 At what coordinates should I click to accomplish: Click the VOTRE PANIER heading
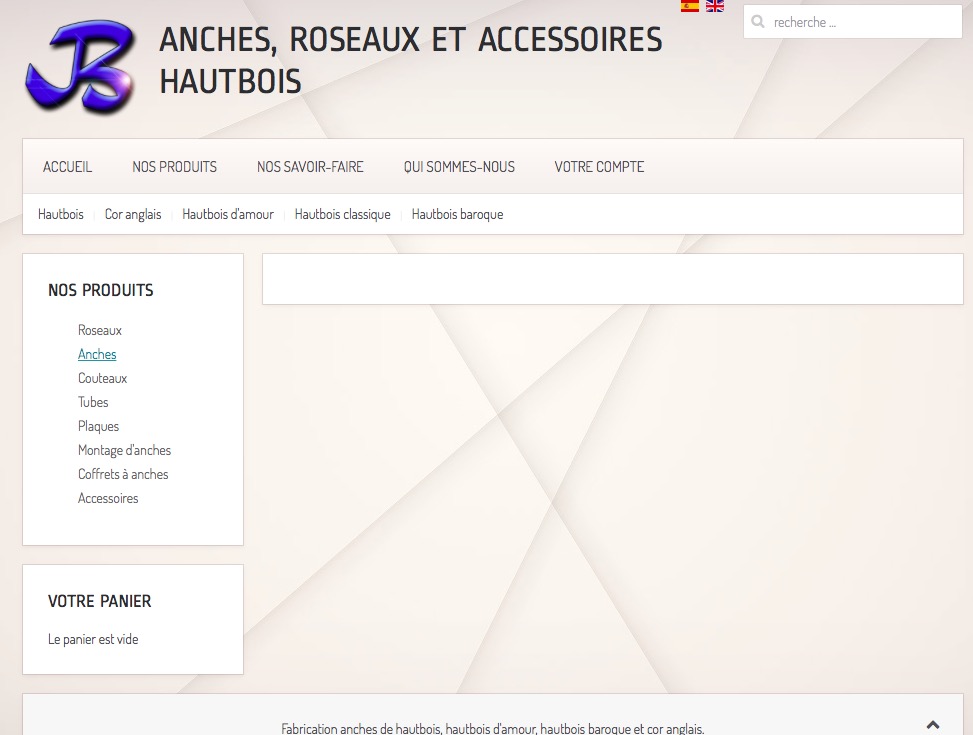pyautogui.click(x=99, y=601)
